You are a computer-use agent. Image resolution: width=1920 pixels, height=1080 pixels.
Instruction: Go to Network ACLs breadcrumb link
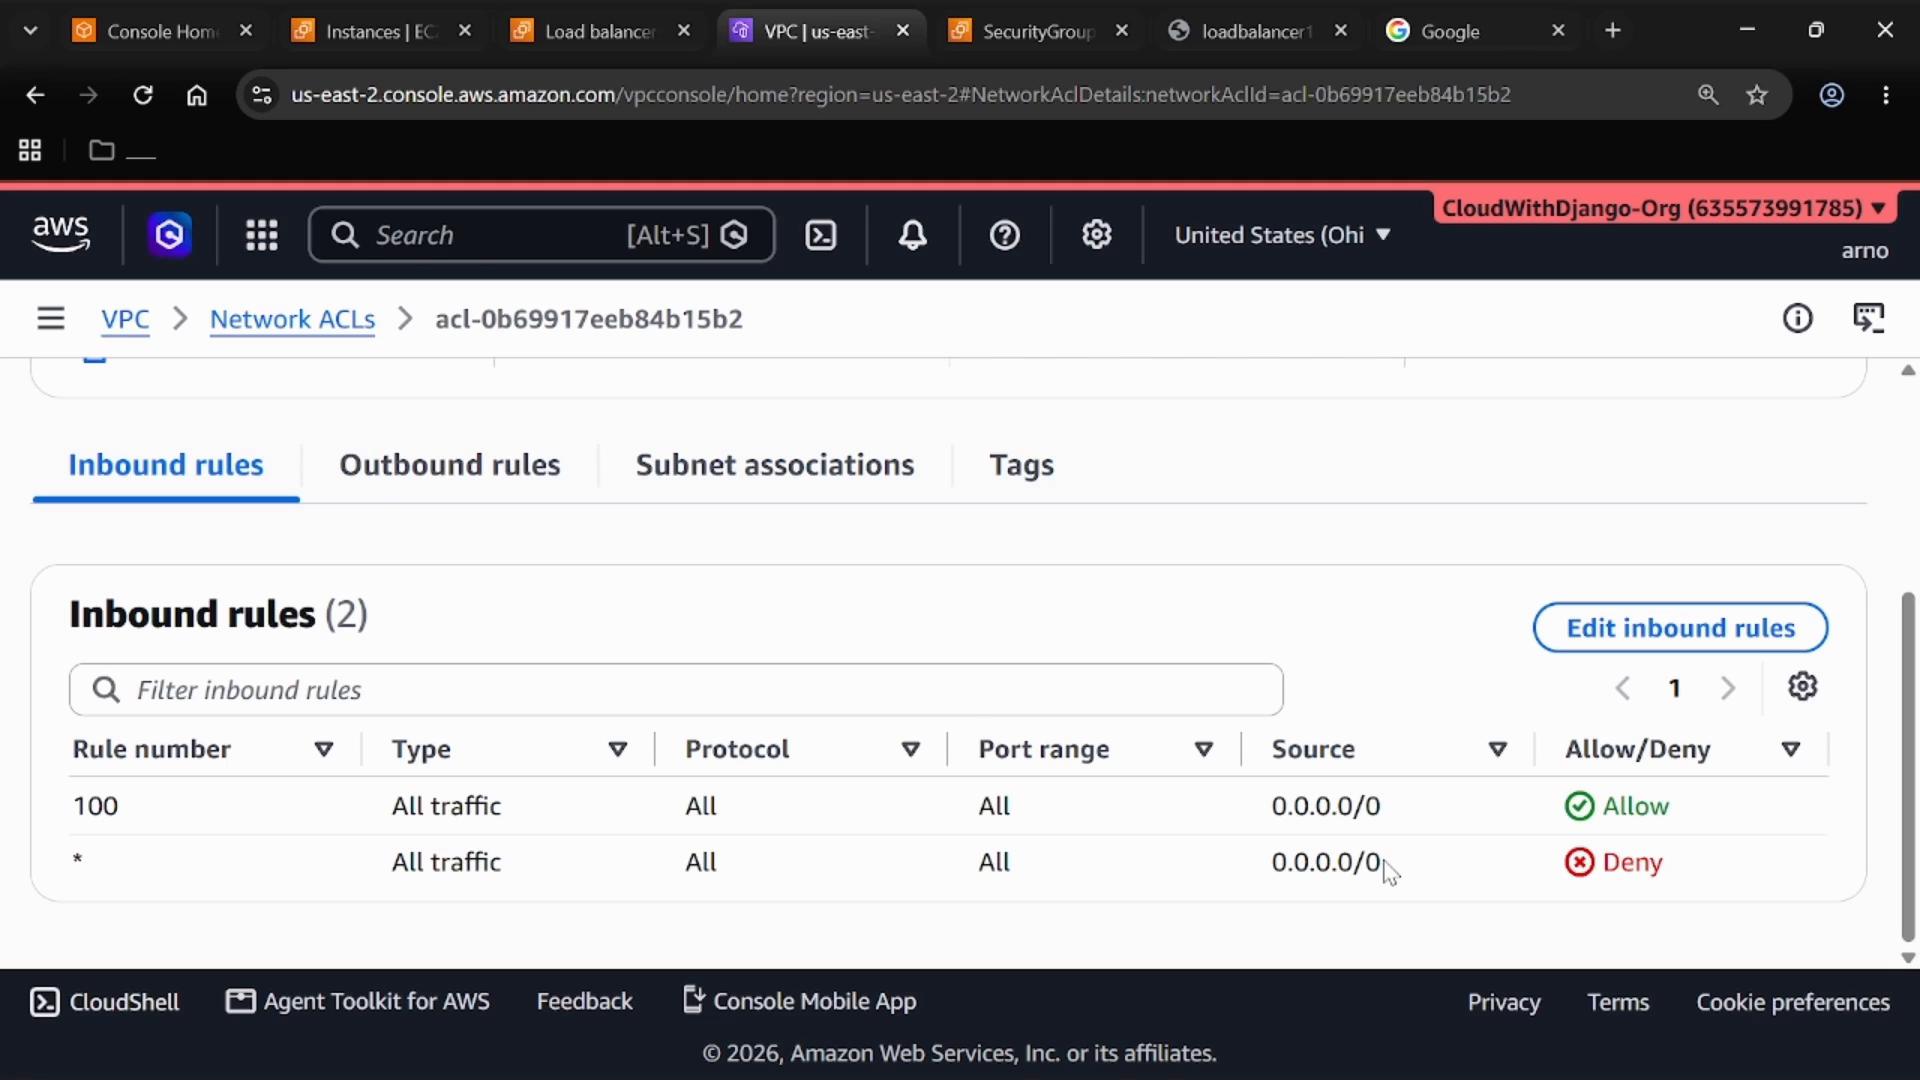[292, 319]
